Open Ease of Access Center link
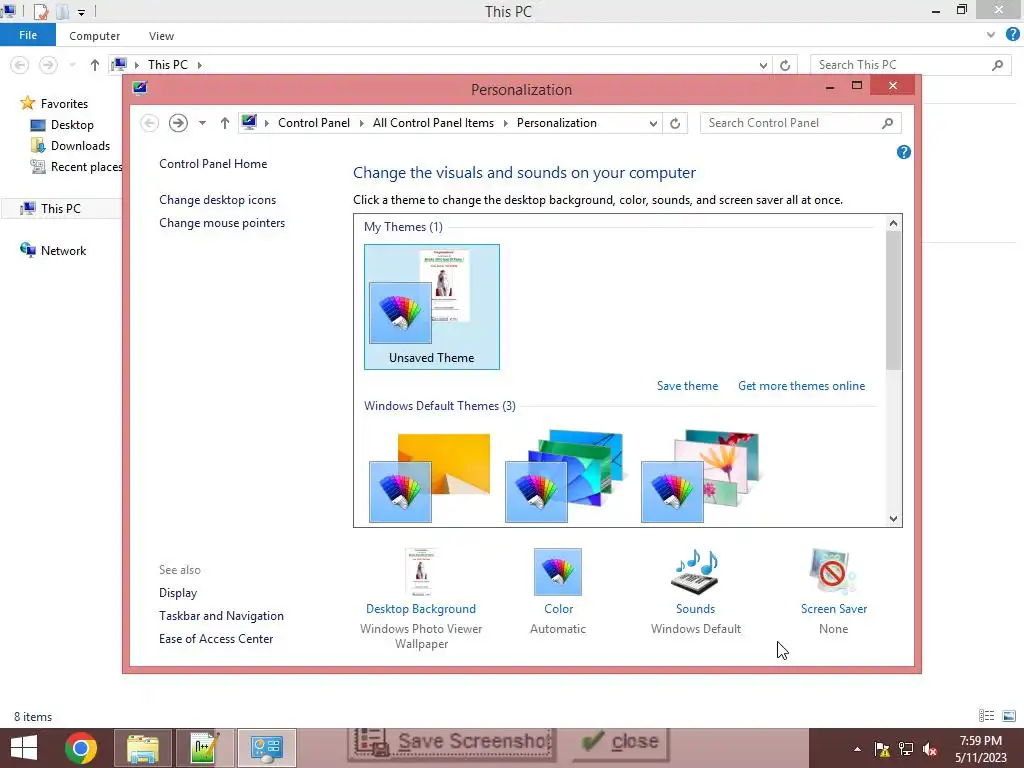1024x768 pixels. (216, 639)
